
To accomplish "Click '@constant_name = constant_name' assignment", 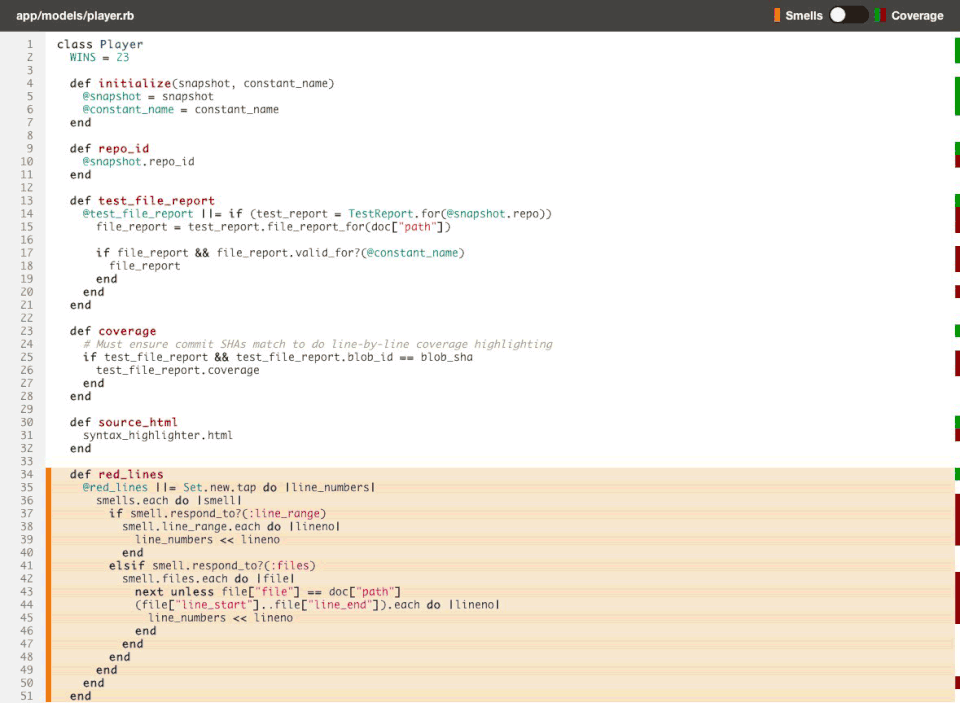I will click(x=181, y=109).
